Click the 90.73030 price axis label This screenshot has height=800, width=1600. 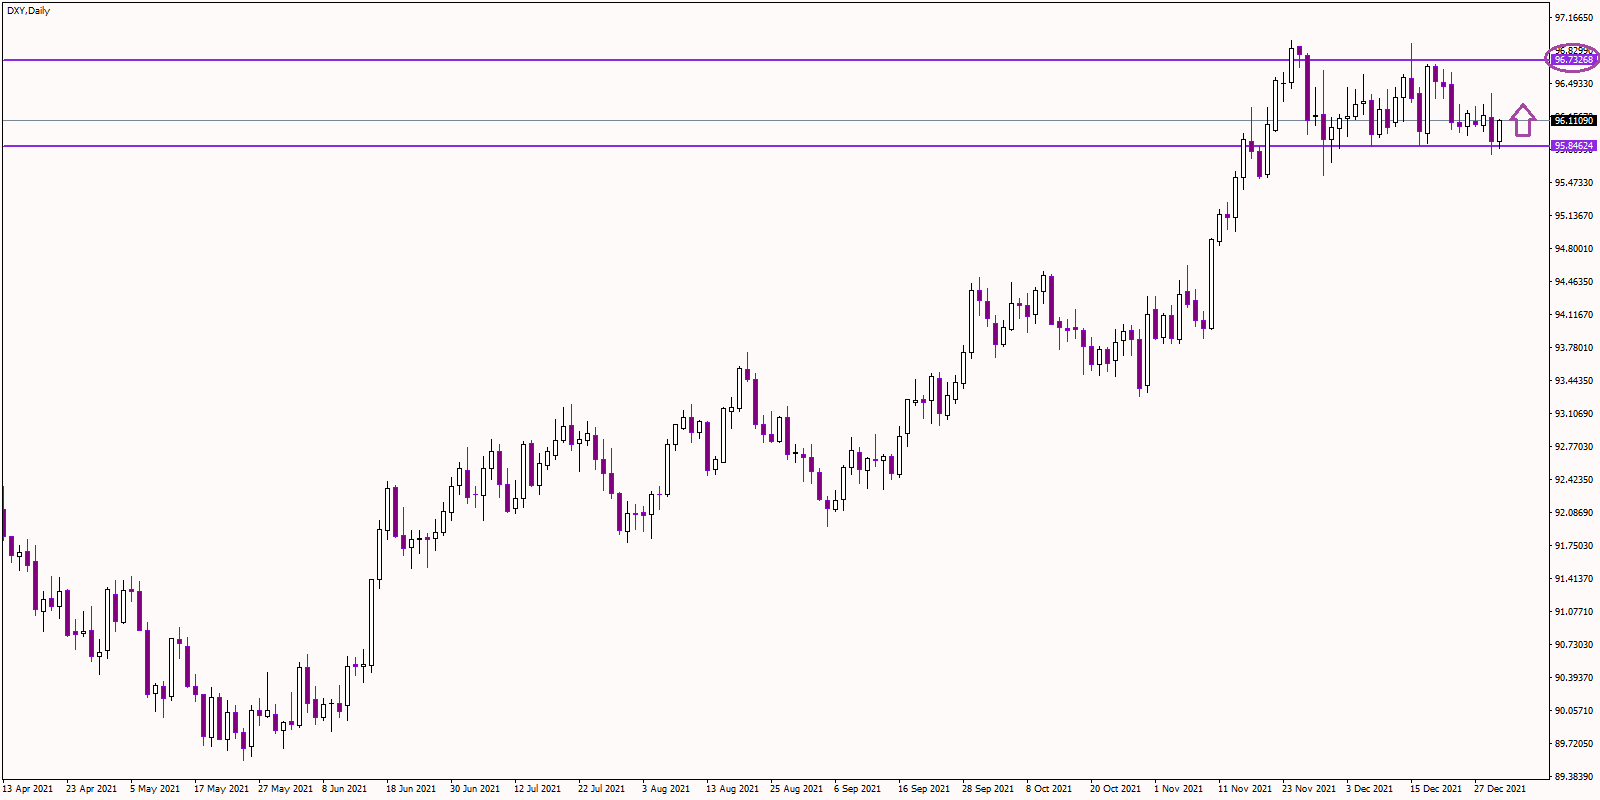click(x=1574, y=645)
